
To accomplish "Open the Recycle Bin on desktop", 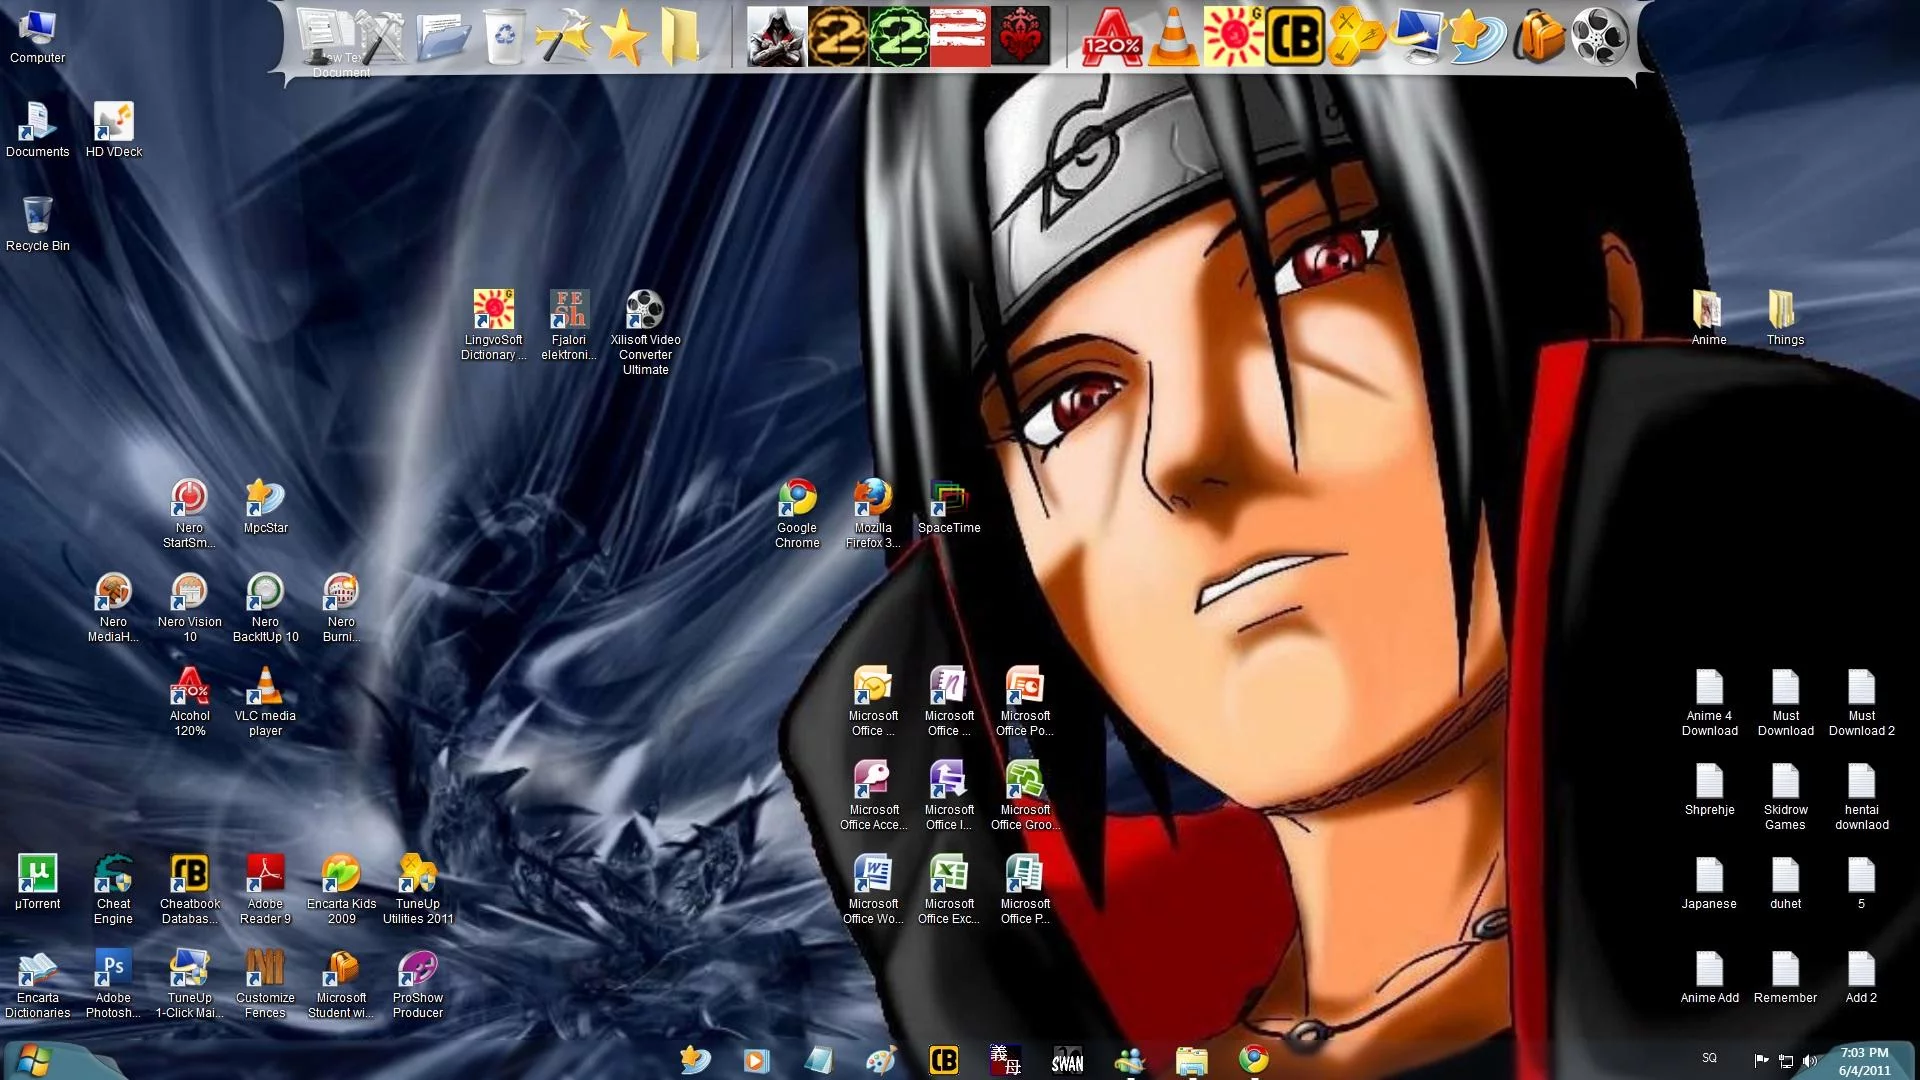I will (37, 224).
